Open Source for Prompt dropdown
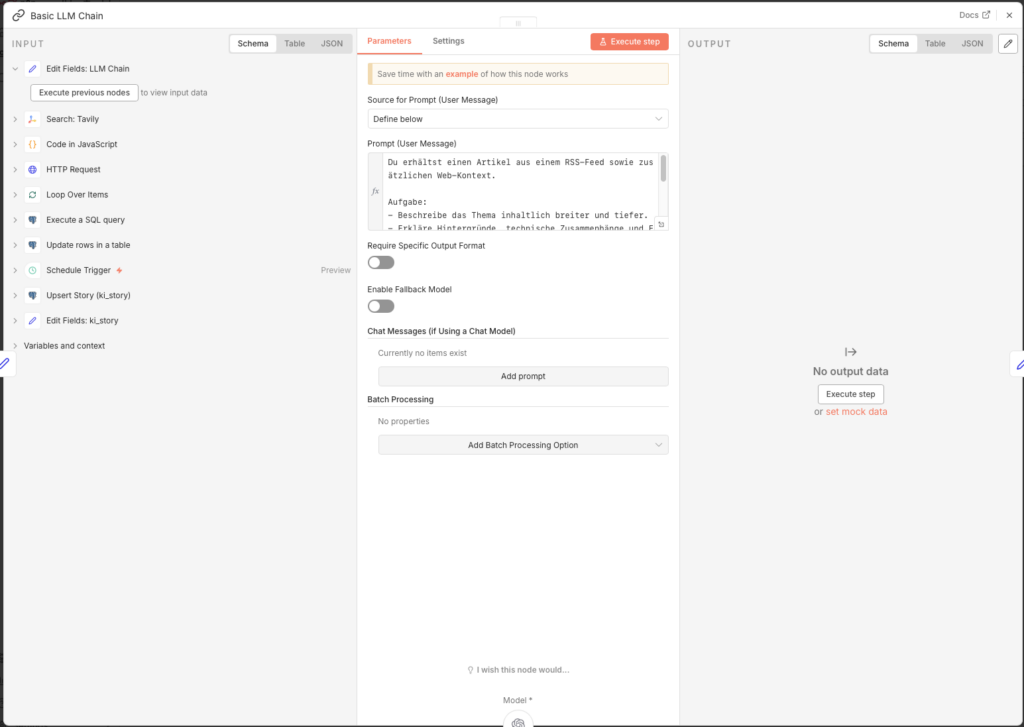Image resolution: width=1024 pixels, height=727 pixels. click(x=518, y=119)
